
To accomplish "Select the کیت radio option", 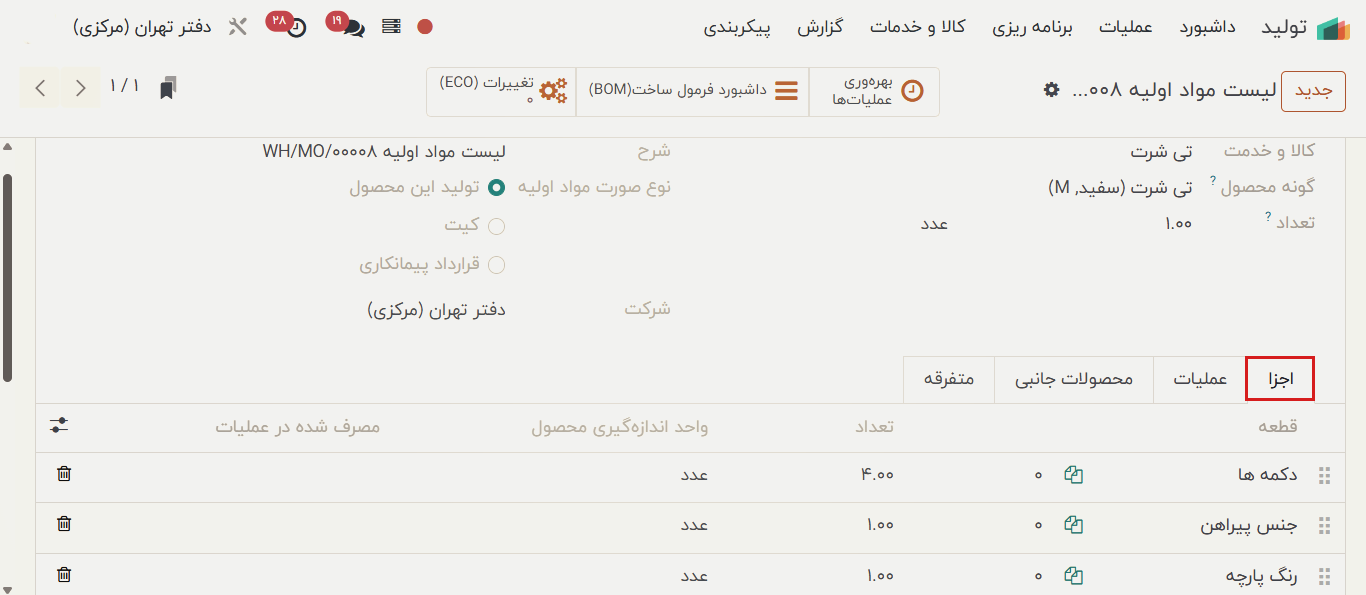I will coord(496,226).
